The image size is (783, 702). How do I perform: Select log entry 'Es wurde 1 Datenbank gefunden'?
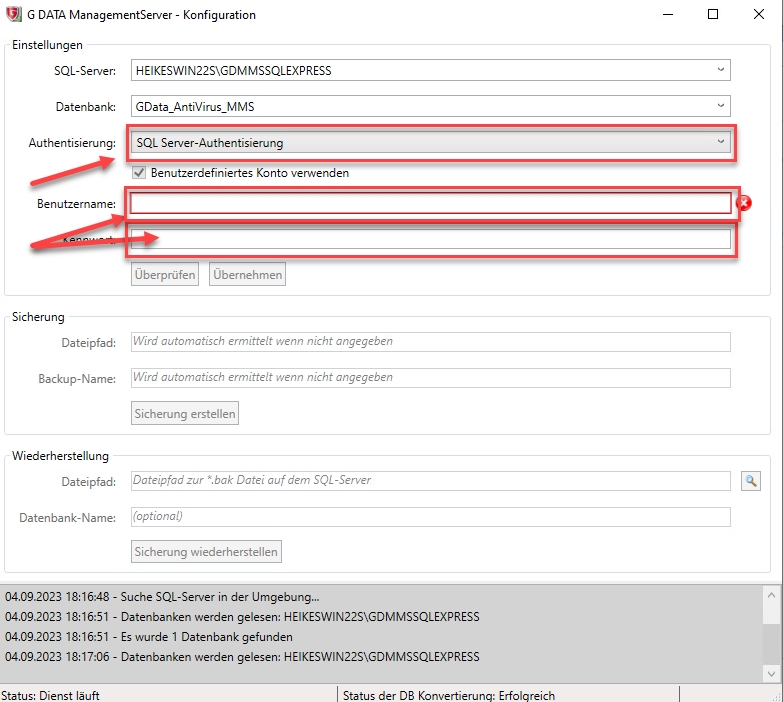pos(149,637)
